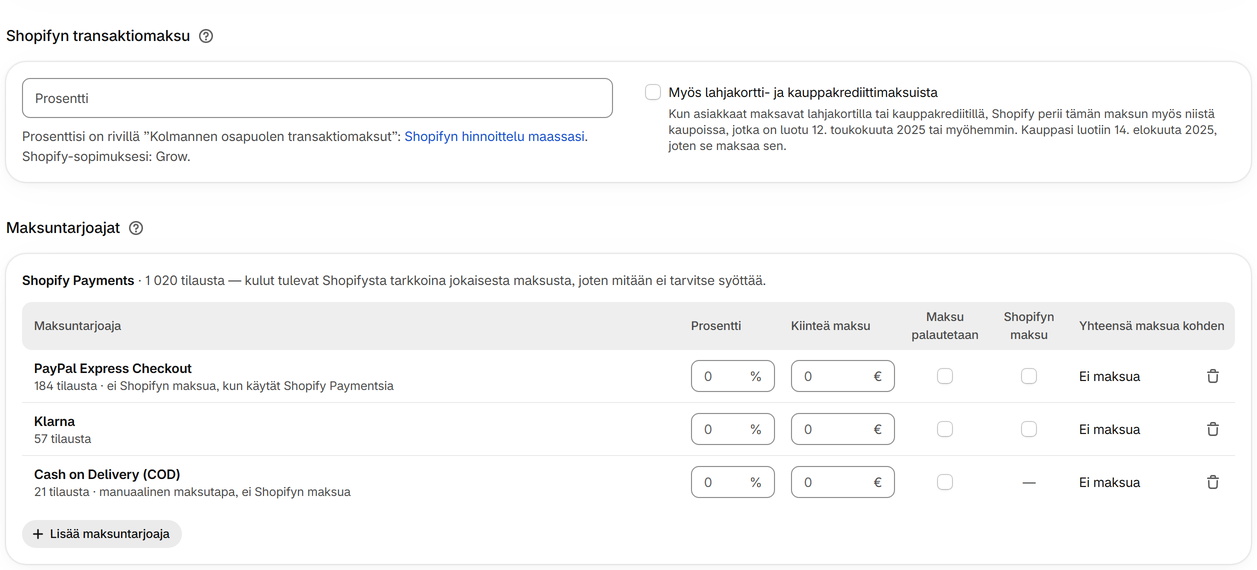
Task: Focus the Prosentti transaction fee field
Action: pos(317,98)
